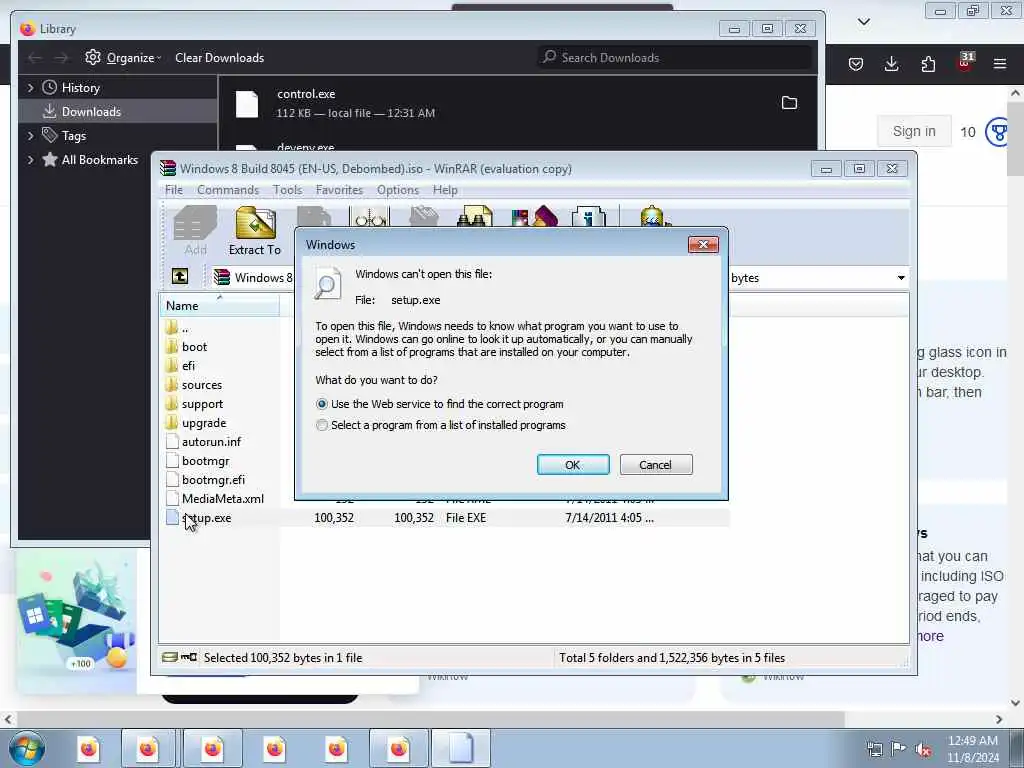
Task: Expand All Bookmarks tree node in Library
Action: (x=30, y=159)
